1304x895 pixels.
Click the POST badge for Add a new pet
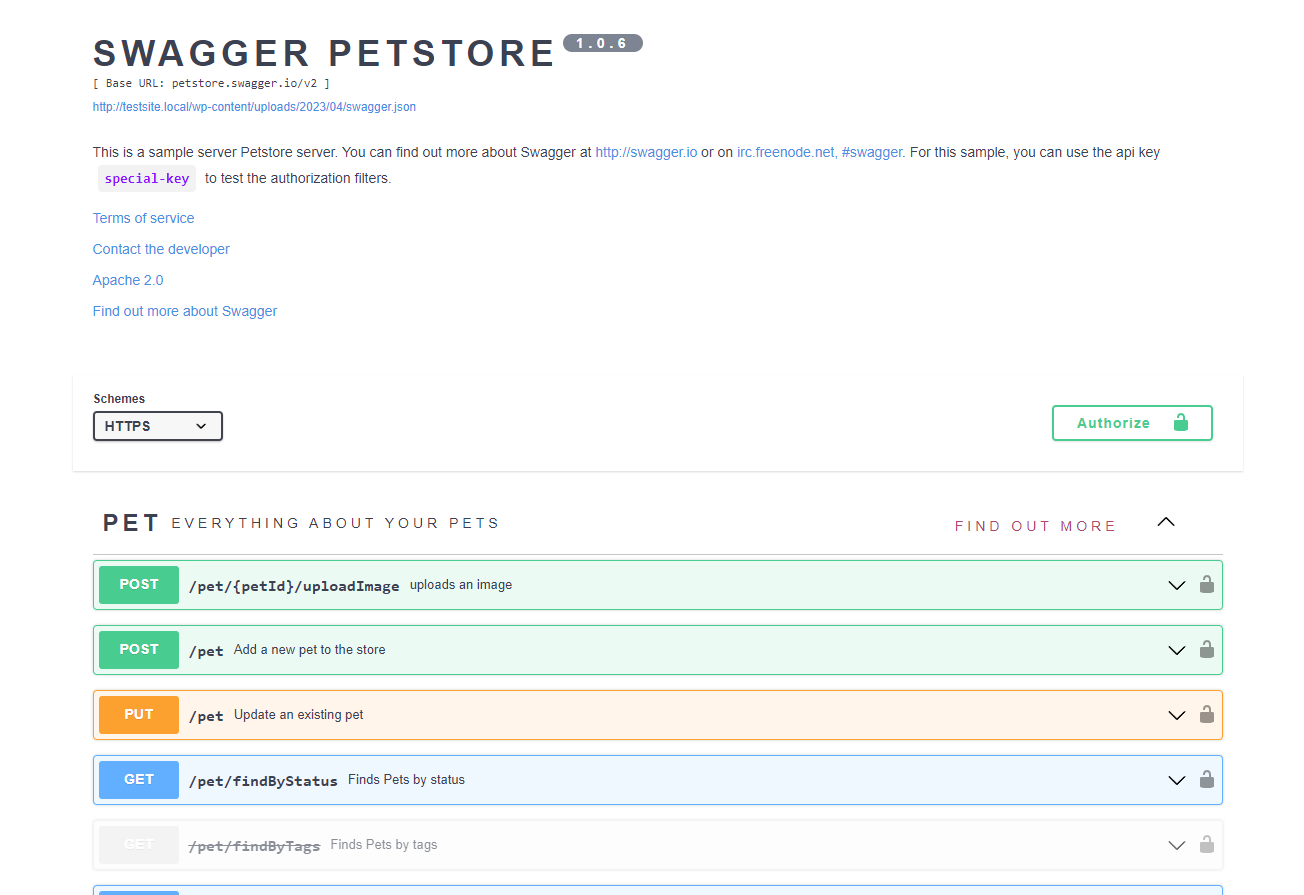[x=139, y=650]
